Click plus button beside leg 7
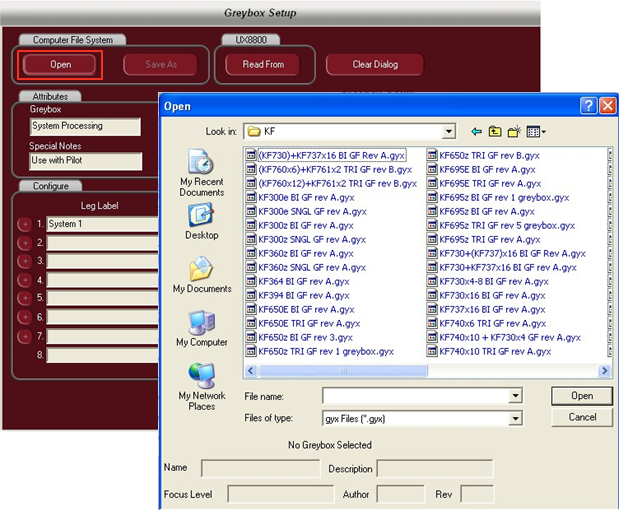Image resolution: width=619 pixels, height=511 pixels. [x=25, y=336]
